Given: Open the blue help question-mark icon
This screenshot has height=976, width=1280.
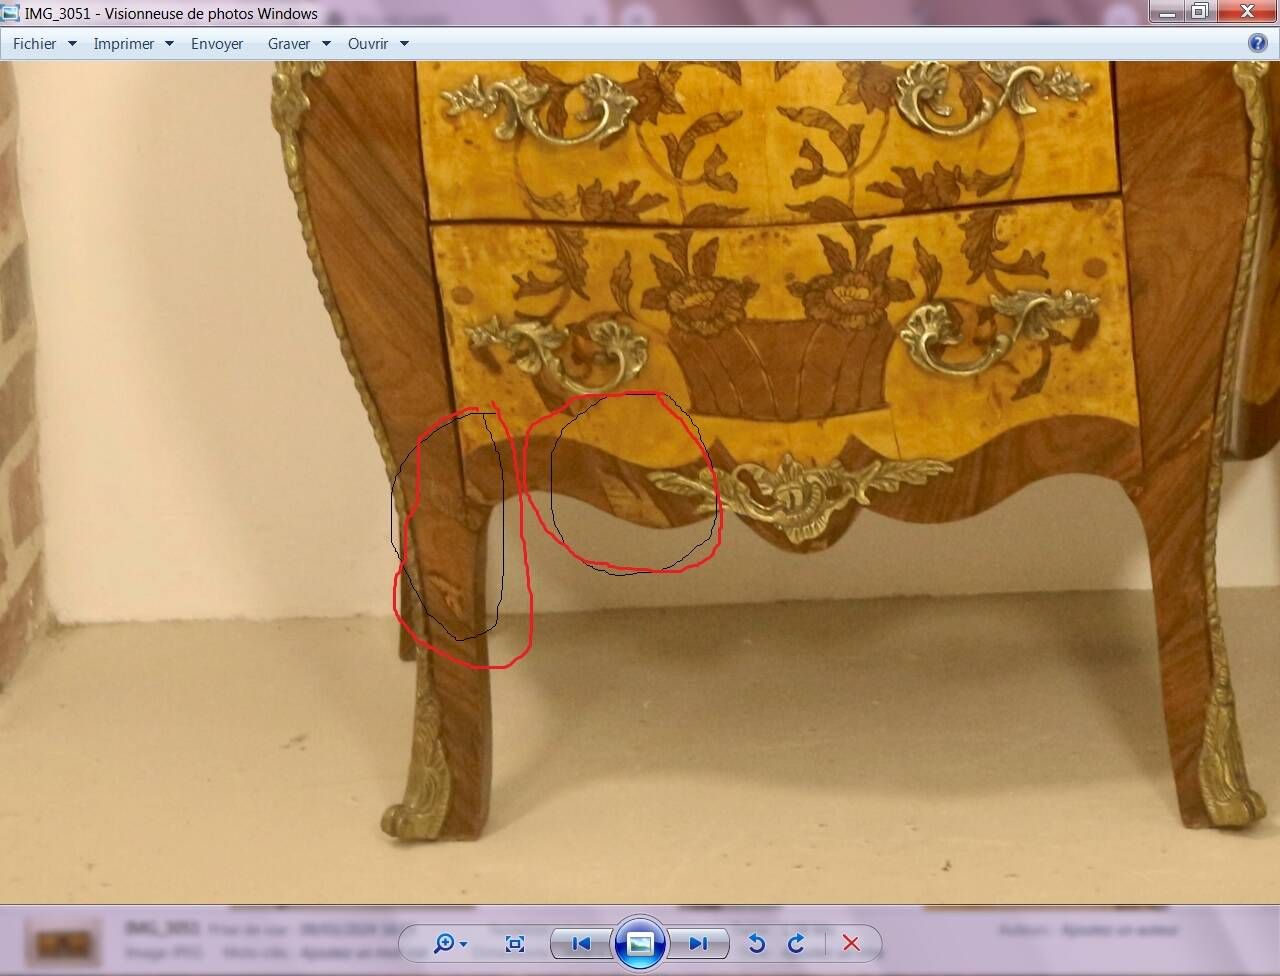Looking at the screenshot, I should (x=1258, y=43).
